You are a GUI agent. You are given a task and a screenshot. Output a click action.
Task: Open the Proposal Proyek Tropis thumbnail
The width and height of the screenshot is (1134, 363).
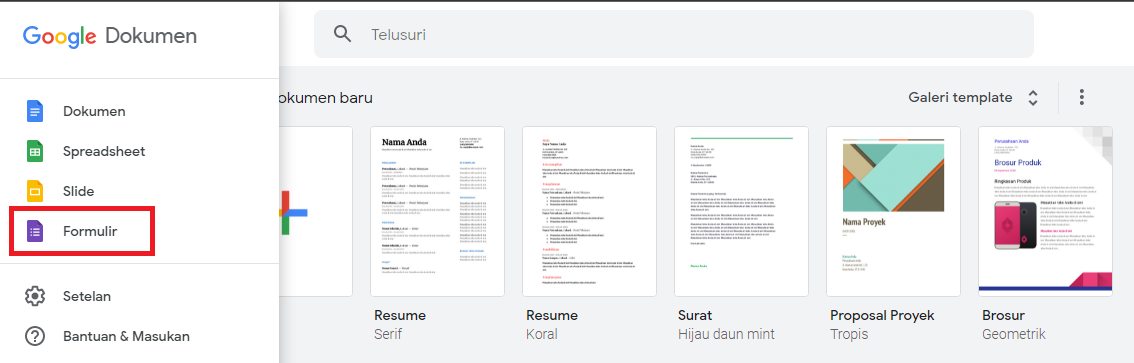(893, 211)
